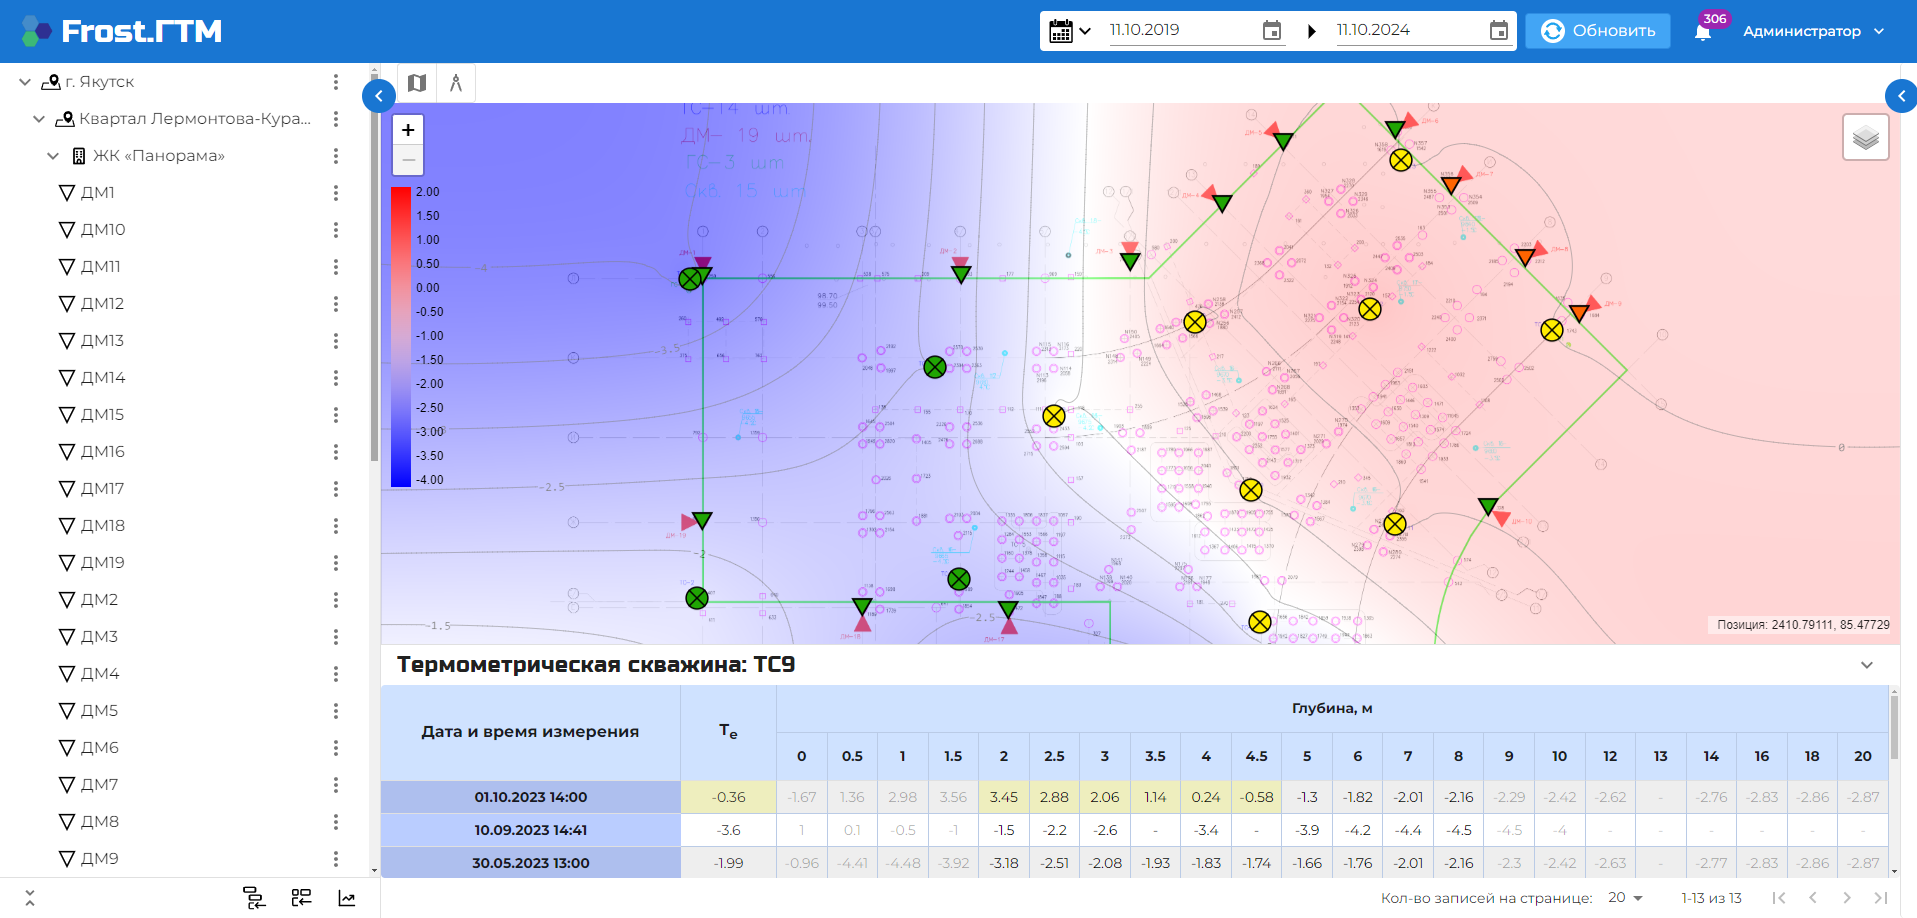Zoom in the map with plus button
The height and width of the screenshot is (918, 1917).
coord(408,130)
